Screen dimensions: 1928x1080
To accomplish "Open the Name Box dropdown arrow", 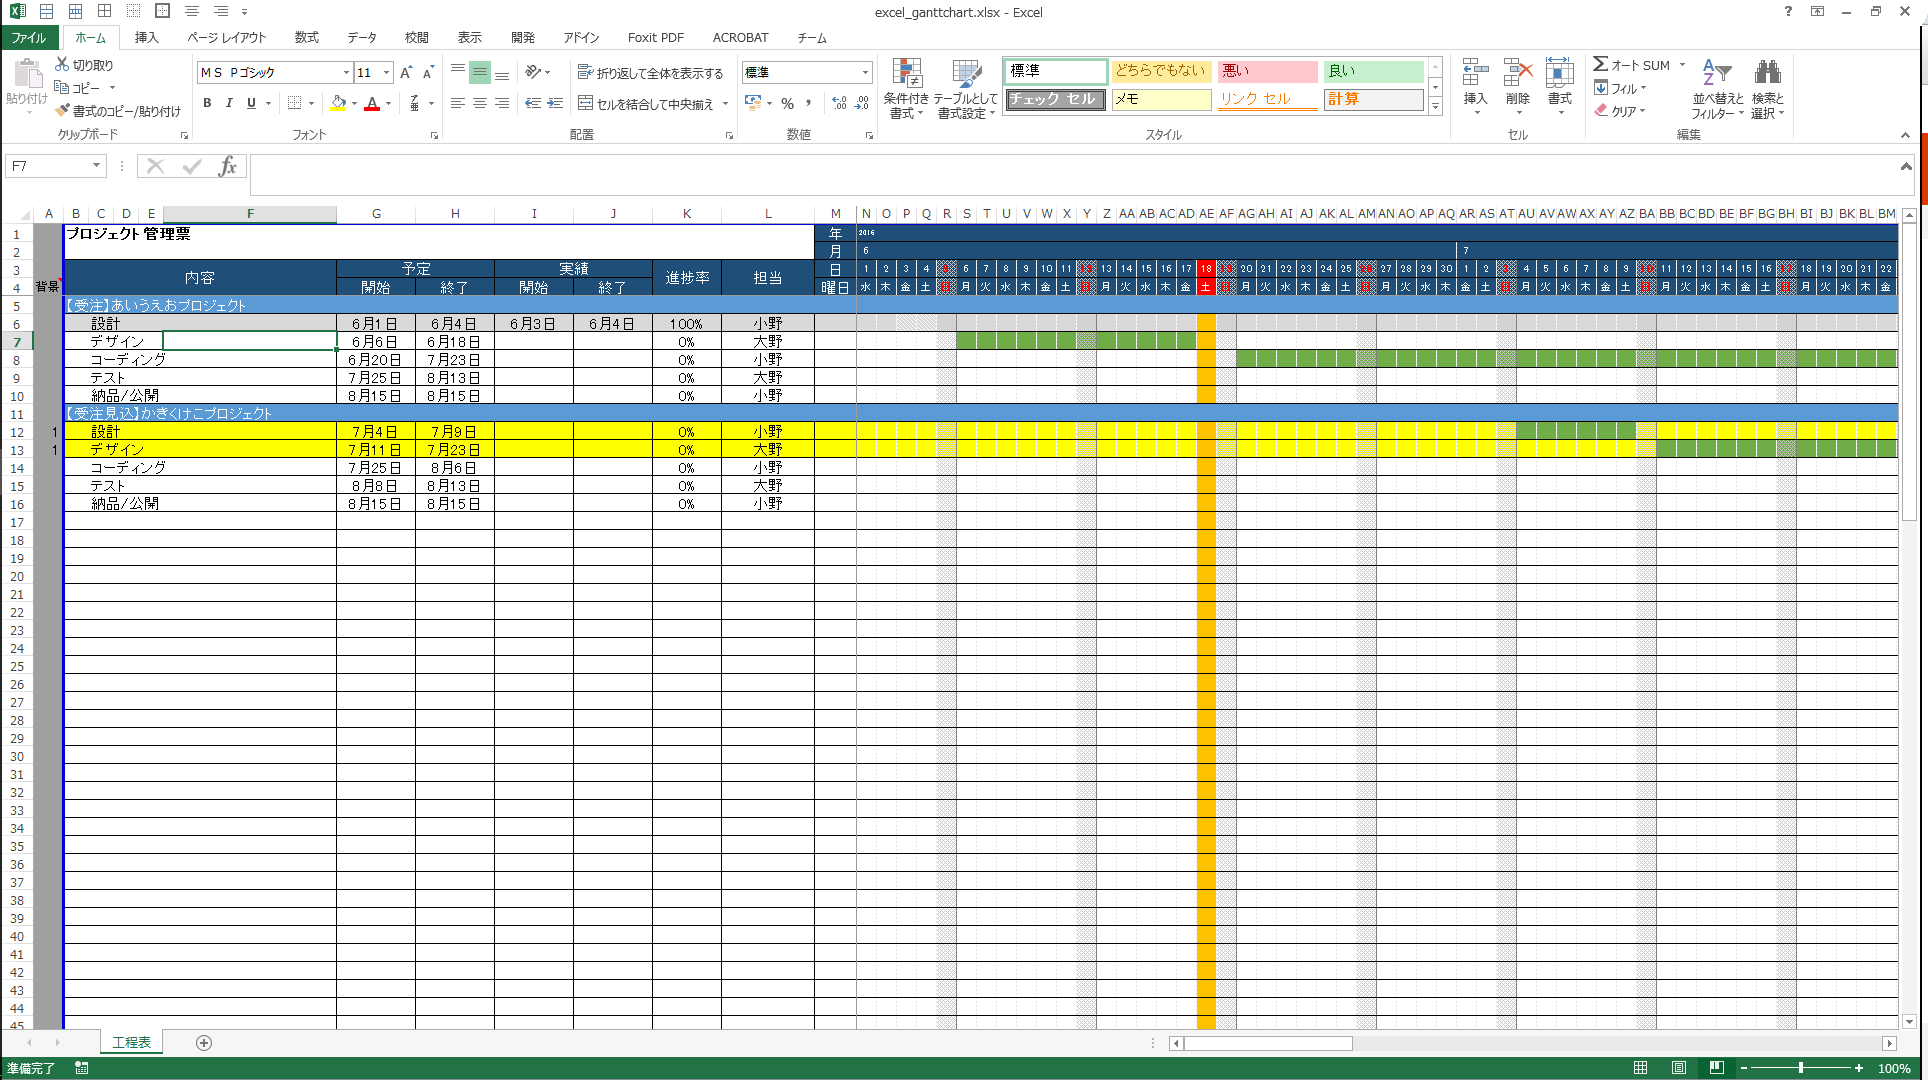I will [x=96, y=166].
